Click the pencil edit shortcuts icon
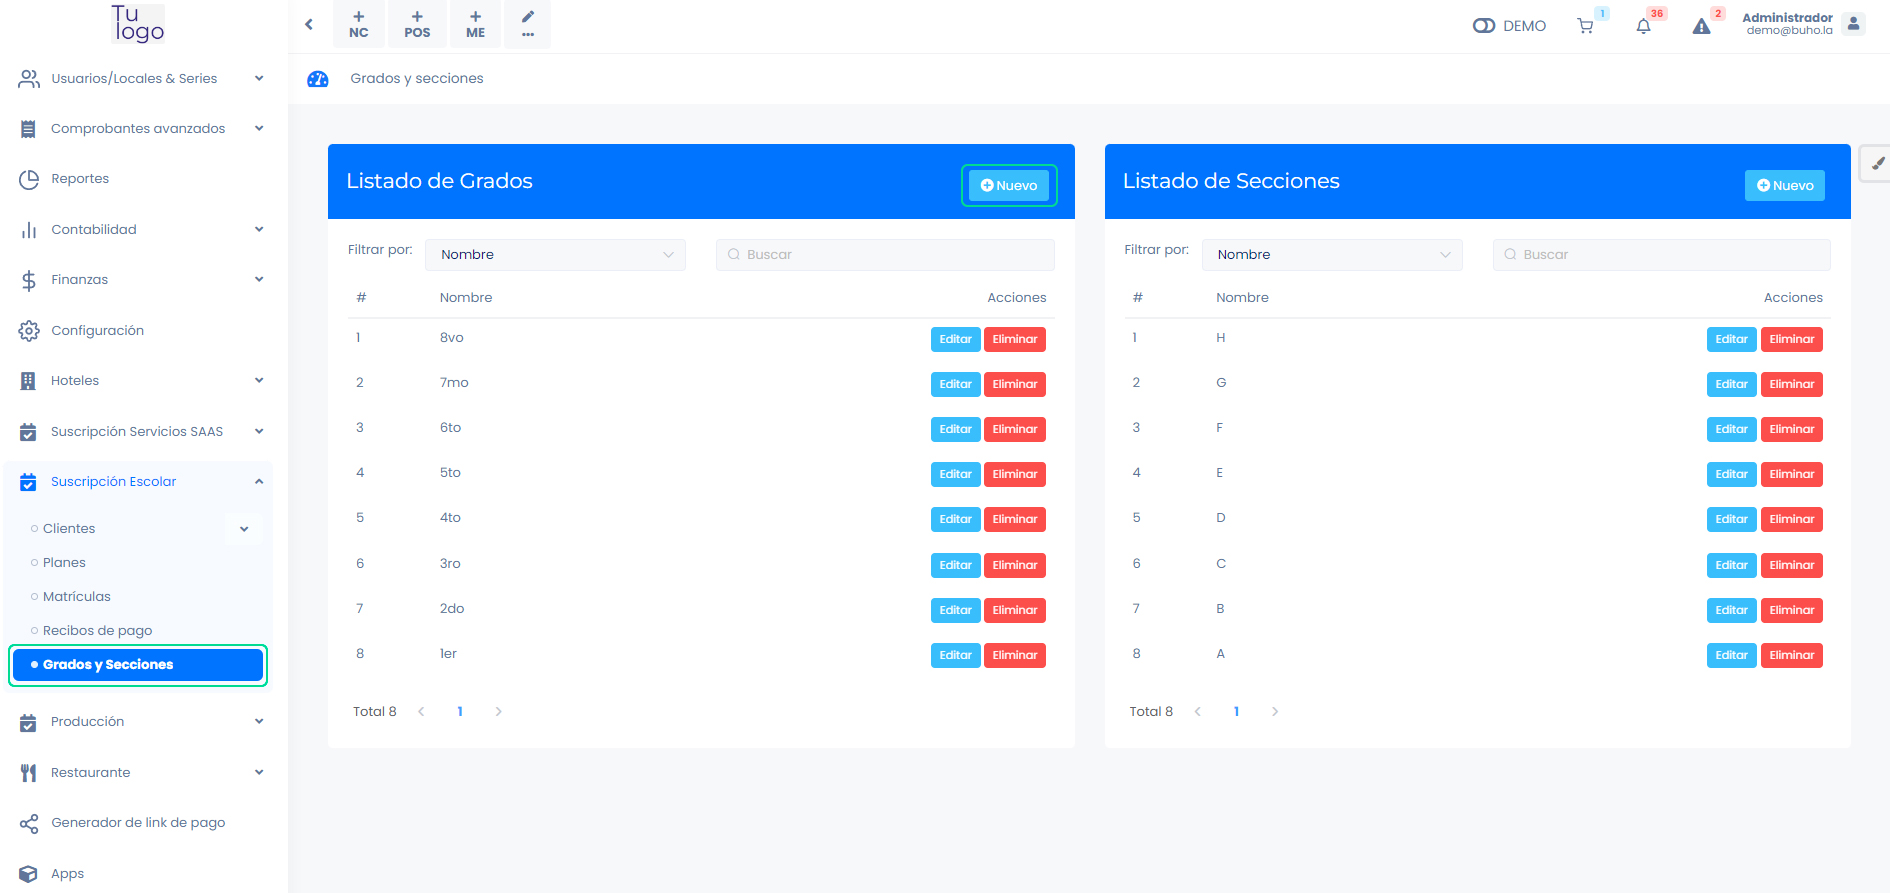Screen dimensions: 1890x893 [x=528, y=24]
